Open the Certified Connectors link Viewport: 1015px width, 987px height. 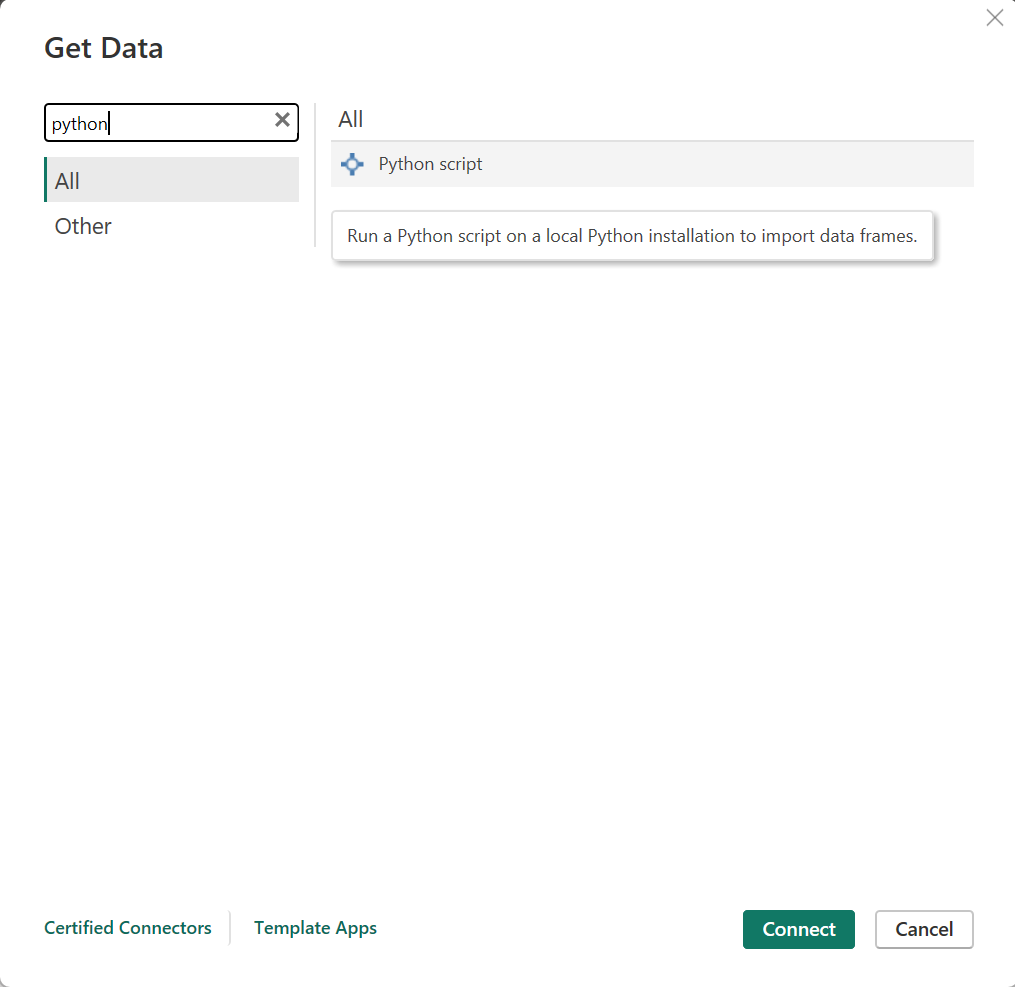tap(128, 927)
